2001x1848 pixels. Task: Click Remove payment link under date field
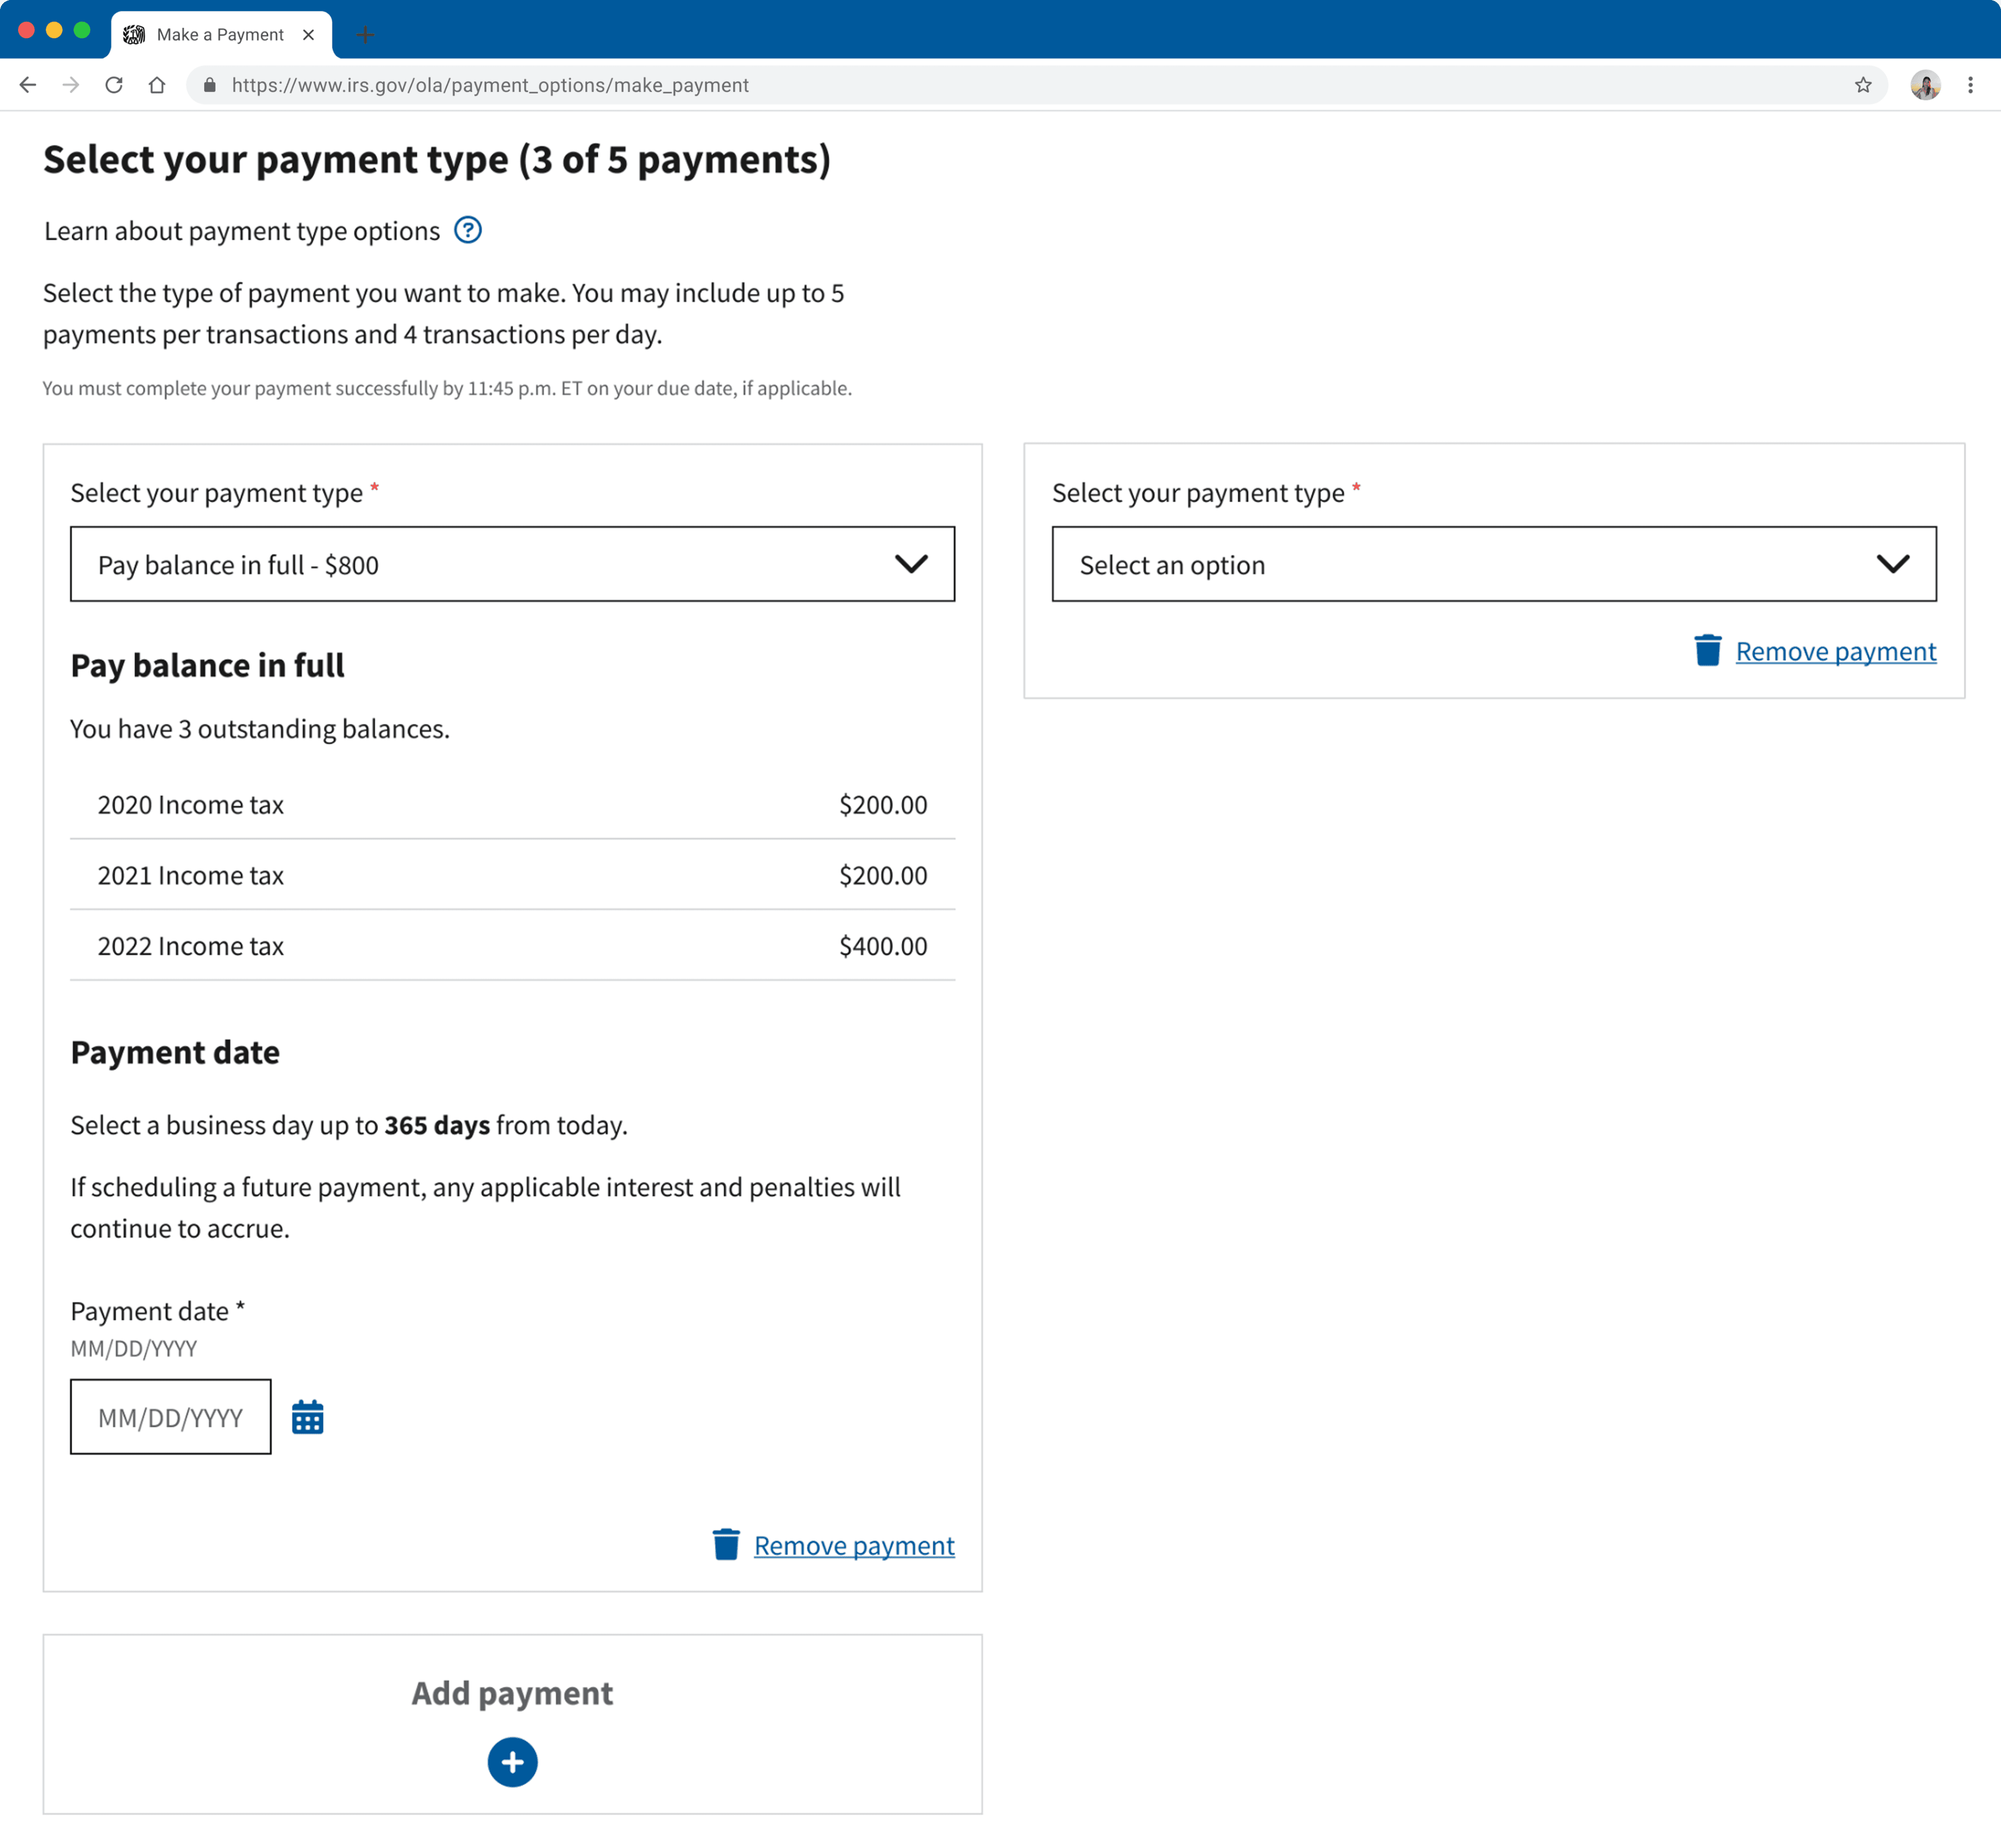(853, 1545)
